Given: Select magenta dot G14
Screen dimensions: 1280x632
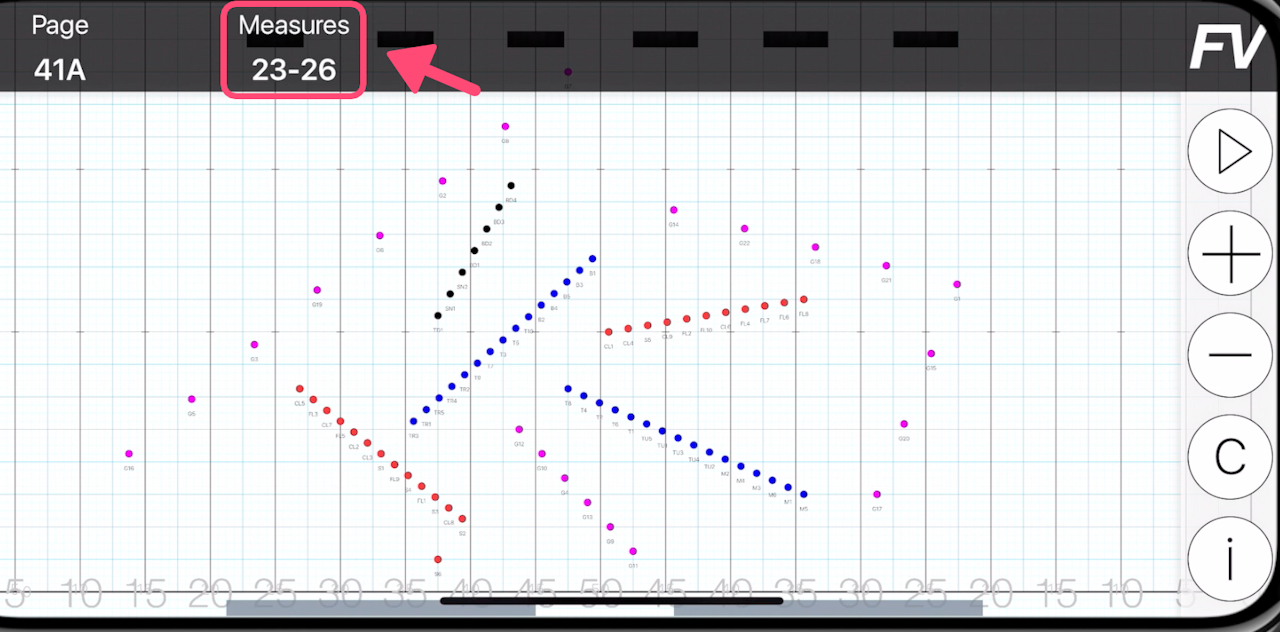Looking at the screenshot, I should [674, 210].
